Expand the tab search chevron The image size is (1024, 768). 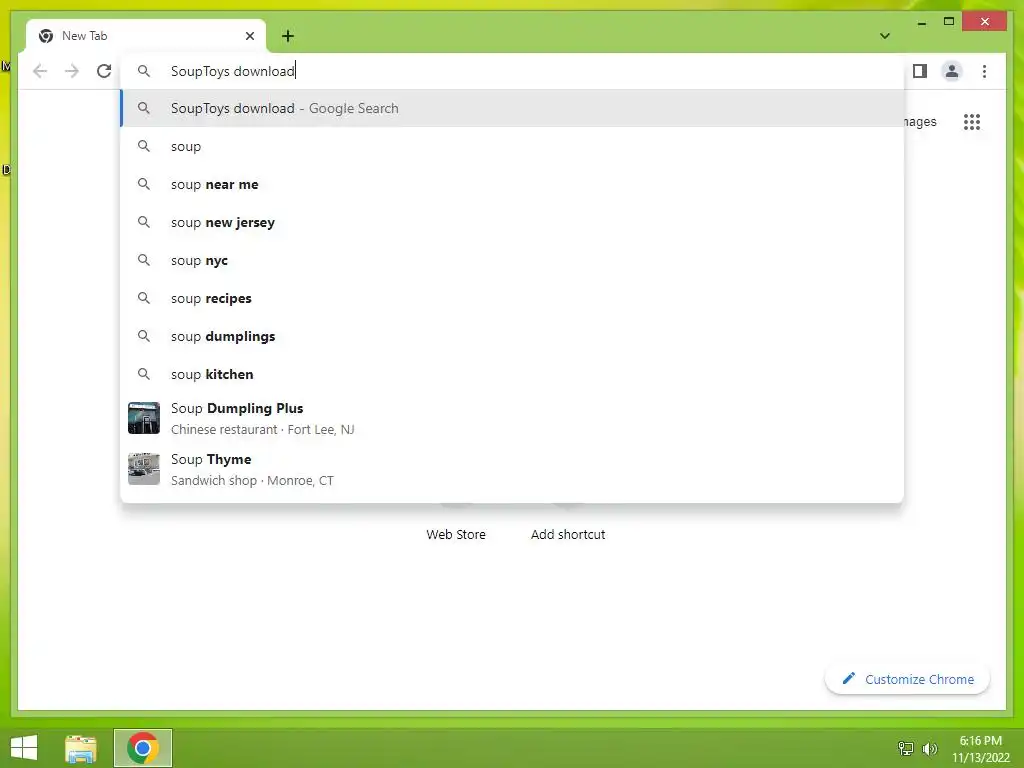click(x=884, y=36)
